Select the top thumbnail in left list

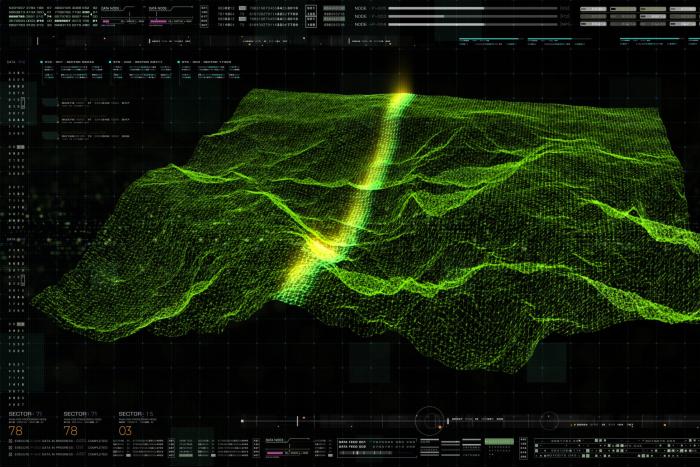50,103
